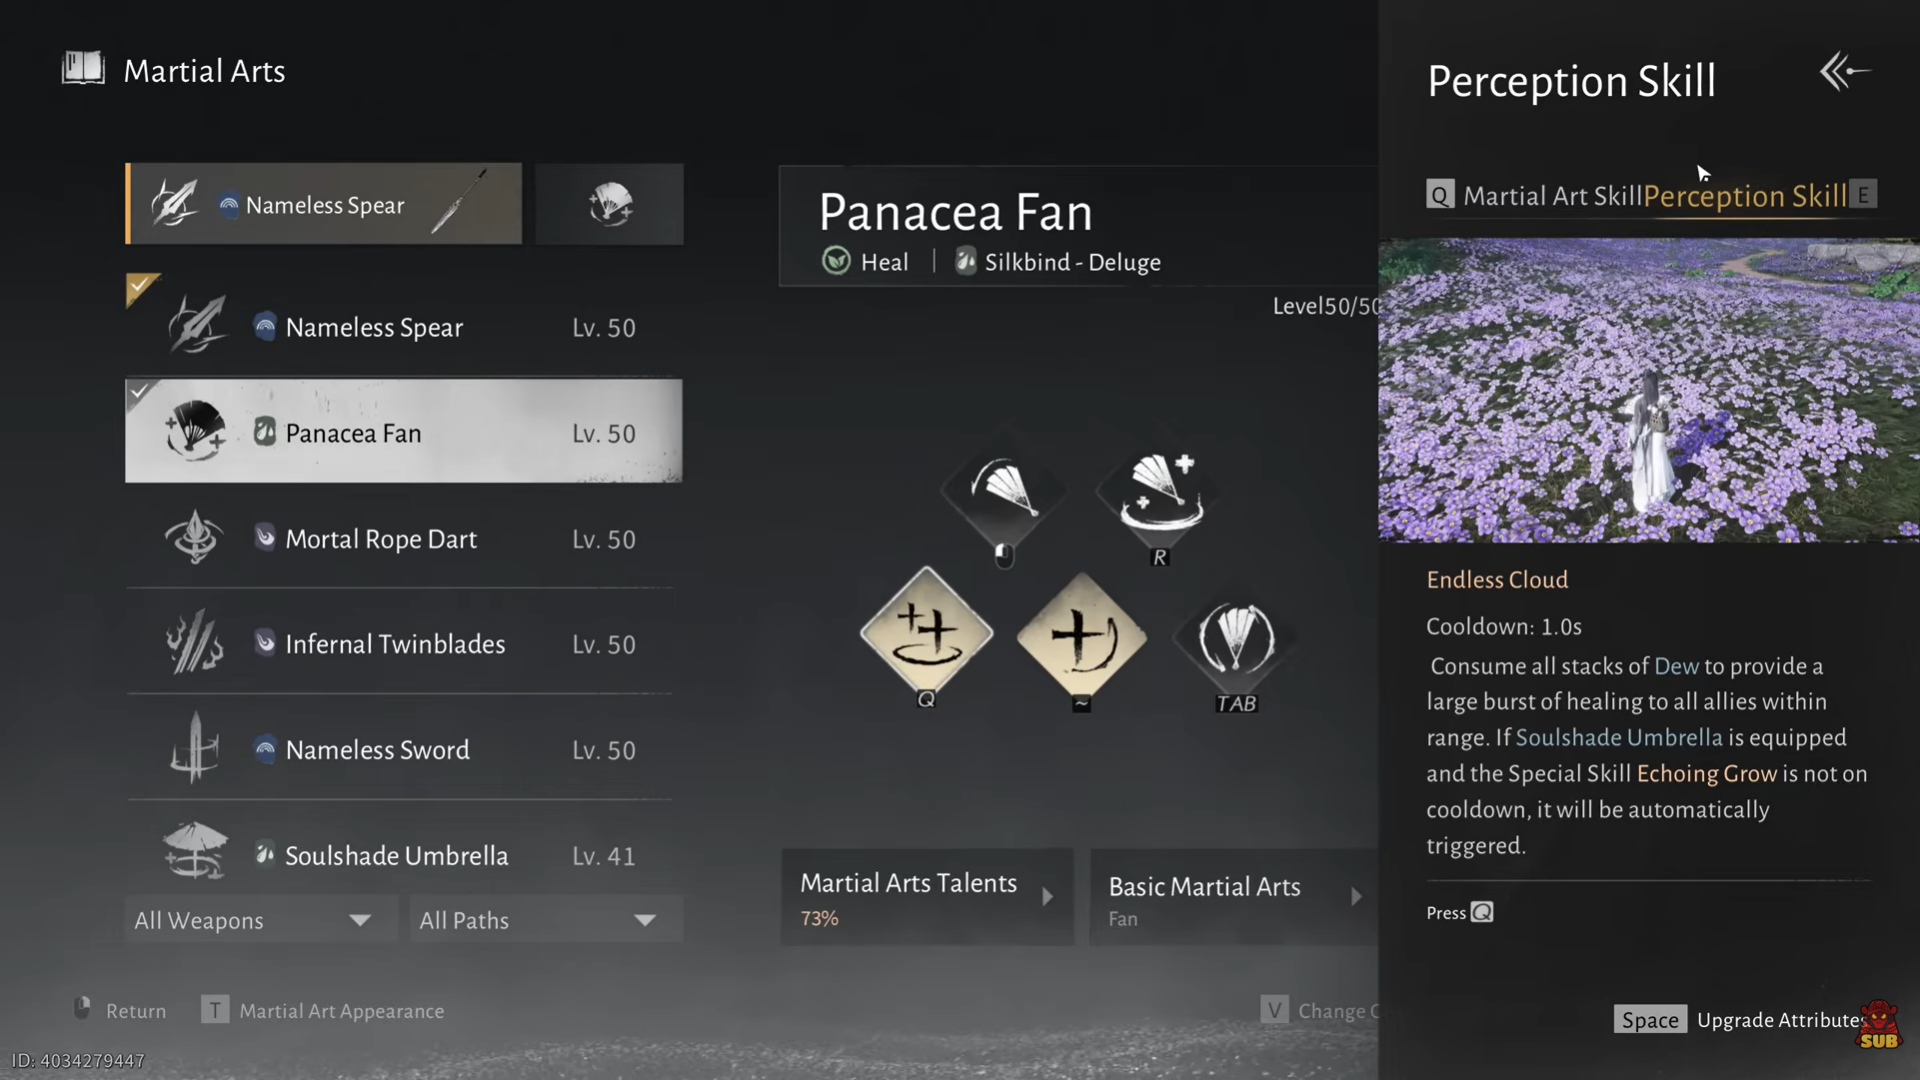This screenshot has height=1080, width=1920.
Task: Click the back arrow in Perception Skill panel
Action: [1844, 72]
